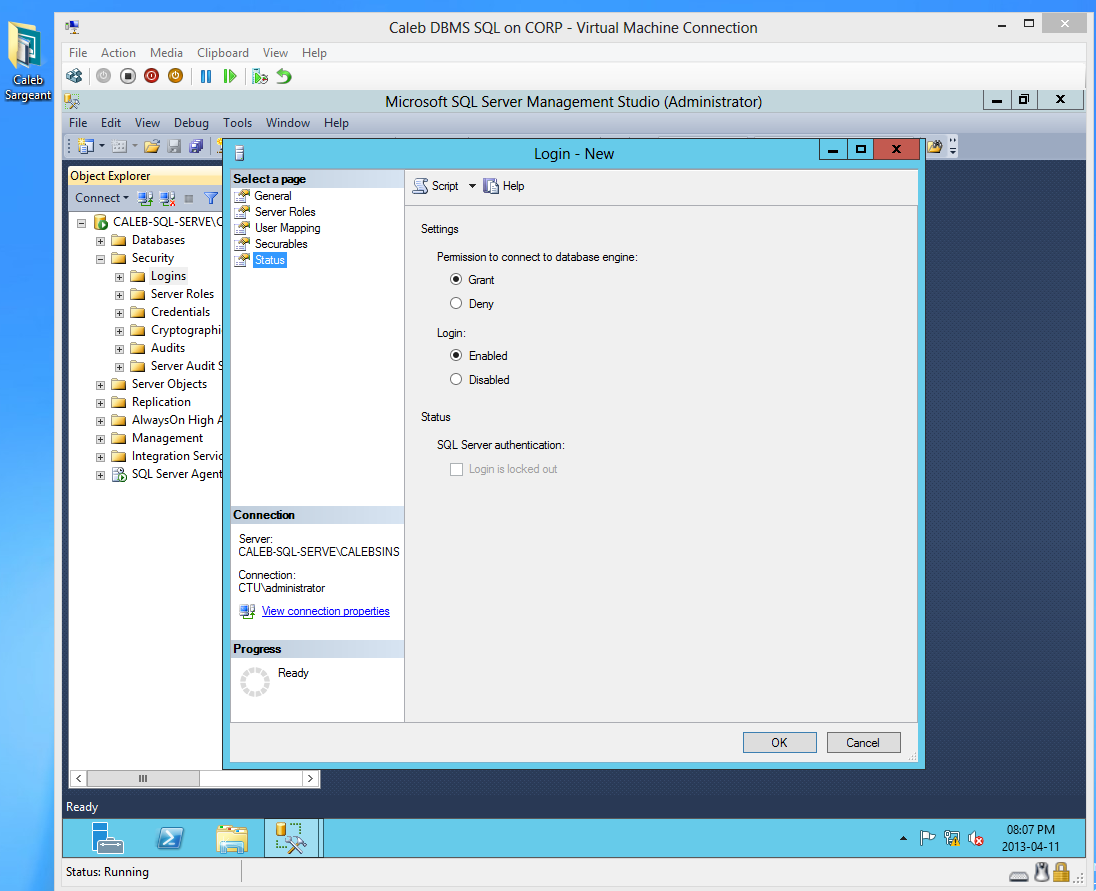Click the taskbar clock 08:07 PM
The width and height of the screenshot is (1096, 891).
click(x=1030, y=830)
